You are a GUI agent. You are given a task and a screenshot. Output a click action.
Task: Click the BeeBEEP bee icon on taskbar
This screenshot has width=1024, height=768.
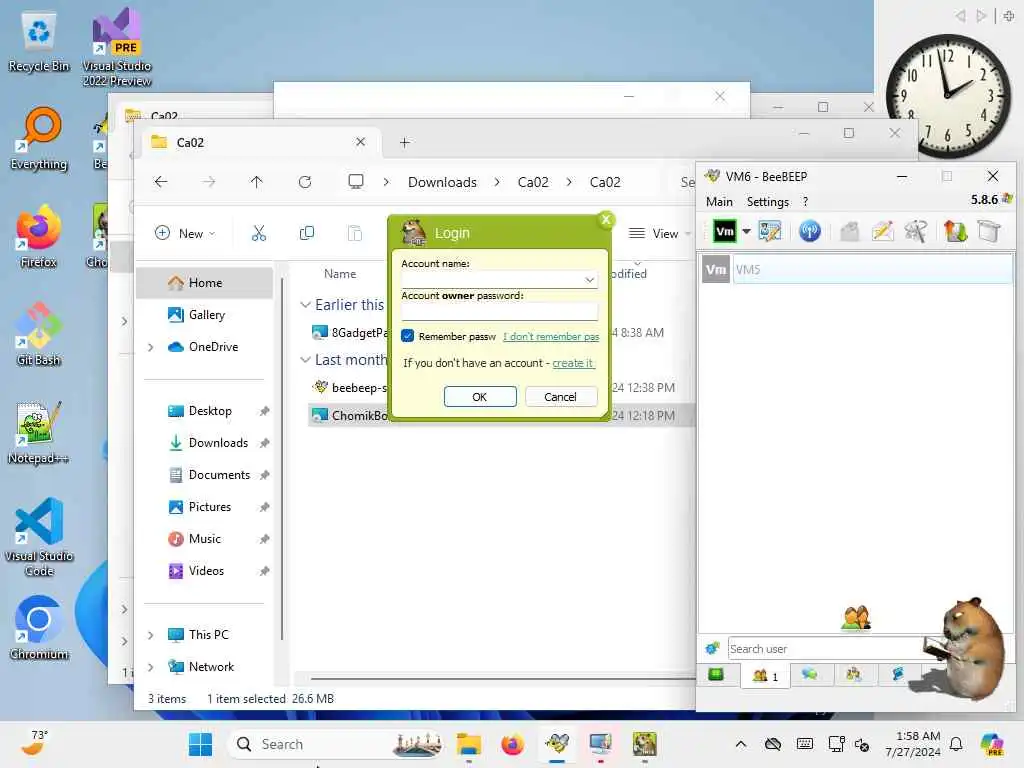coord(556,744)
